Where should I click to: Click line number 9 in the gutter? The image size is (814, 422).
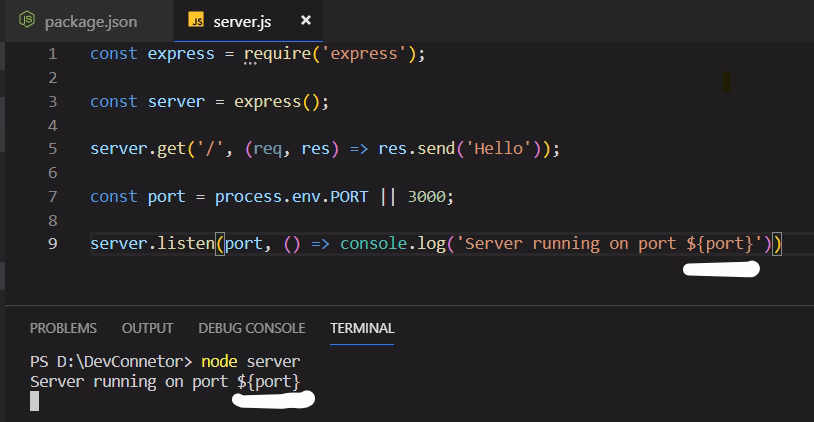[52, 244]
